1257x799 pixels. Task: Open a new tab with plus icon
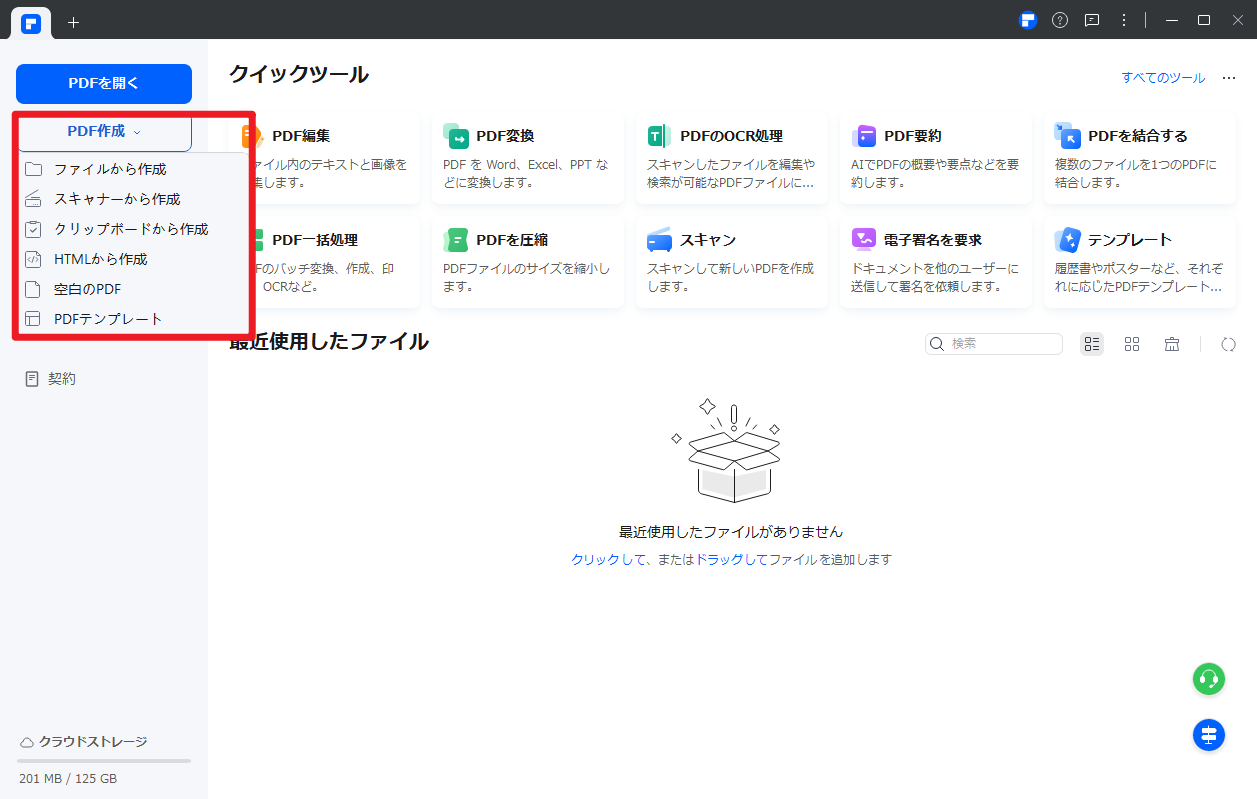[x=73, y=21]
